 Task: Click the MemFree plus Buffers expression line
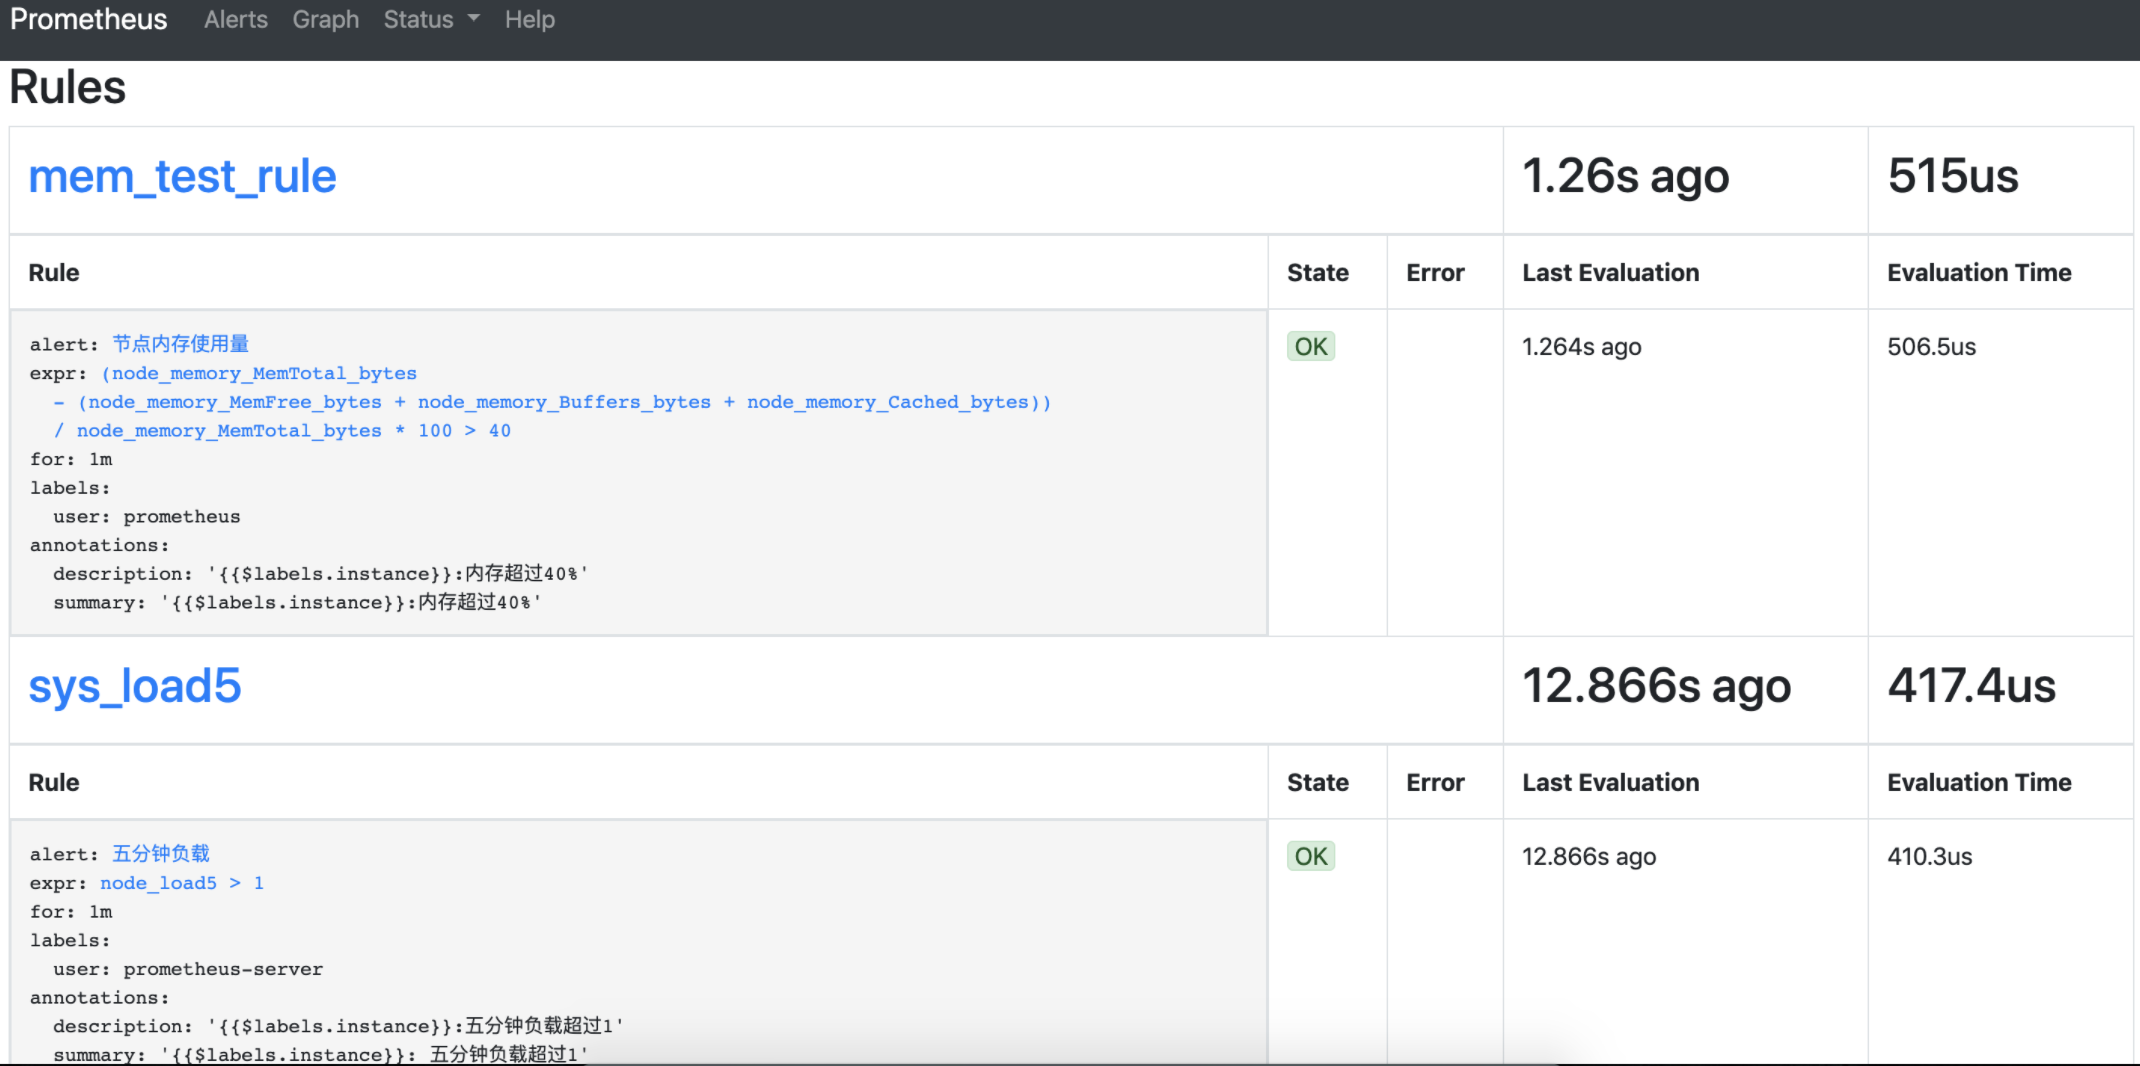(552, 402)
